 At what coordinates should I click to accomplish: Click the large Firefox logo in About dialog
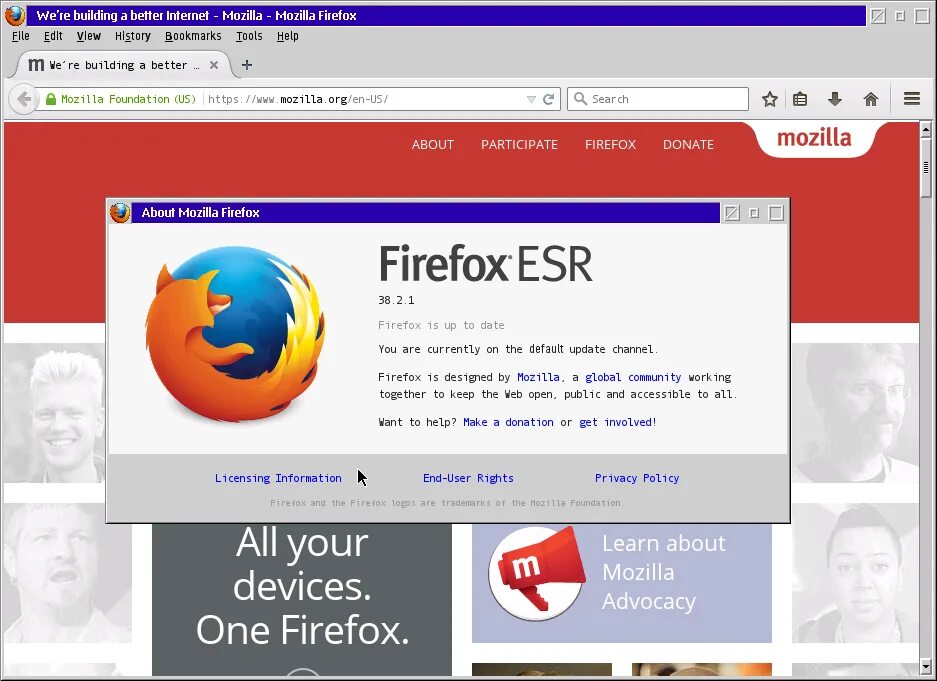[235, 335]
